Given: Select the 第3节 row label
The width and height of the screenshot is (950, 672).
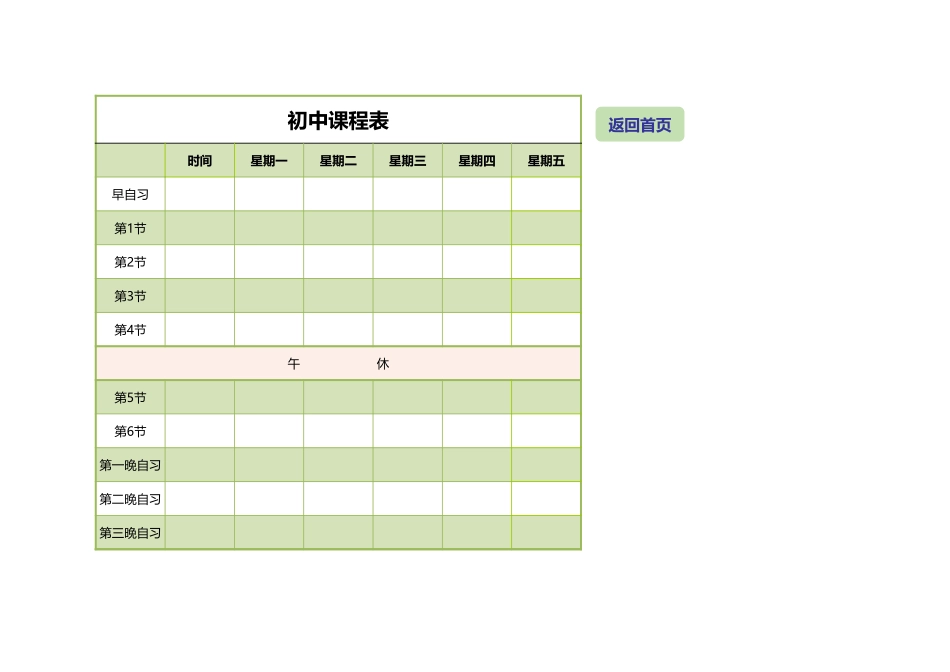Looking at the screenshot, I should (x=130, y=295).
